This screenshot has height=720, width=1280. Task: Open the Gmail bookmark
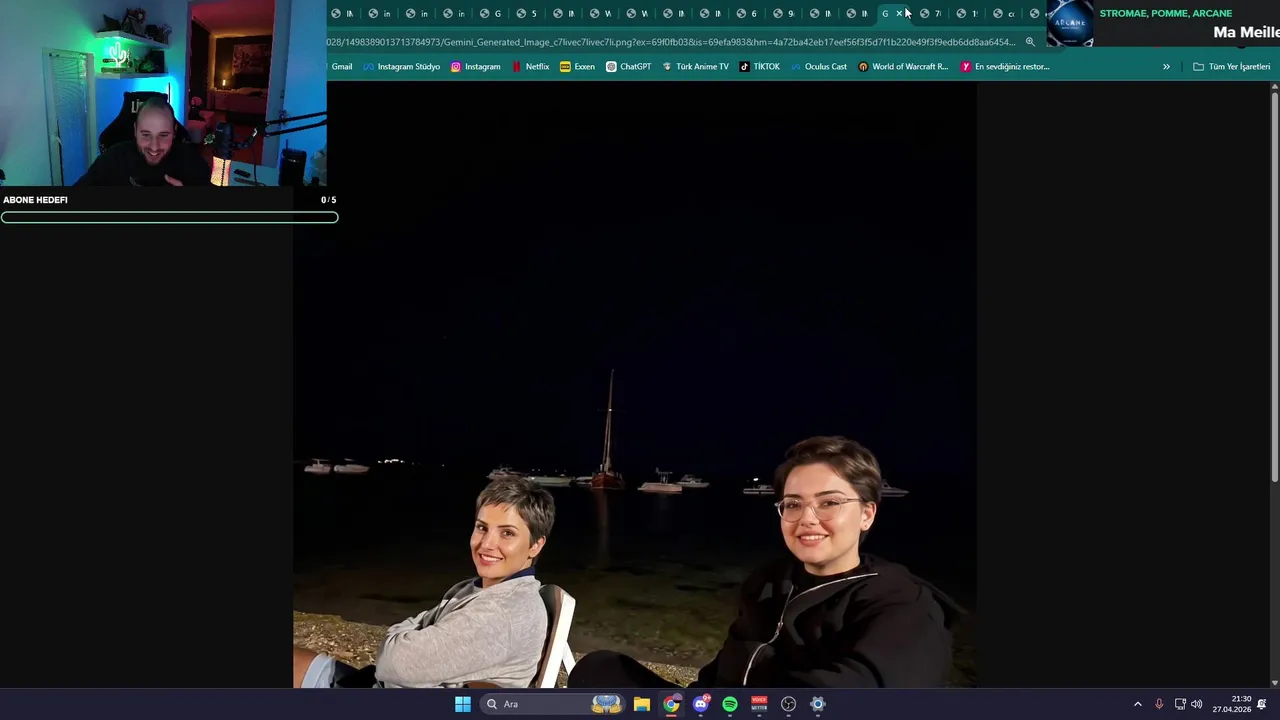(x=342, y=67)
